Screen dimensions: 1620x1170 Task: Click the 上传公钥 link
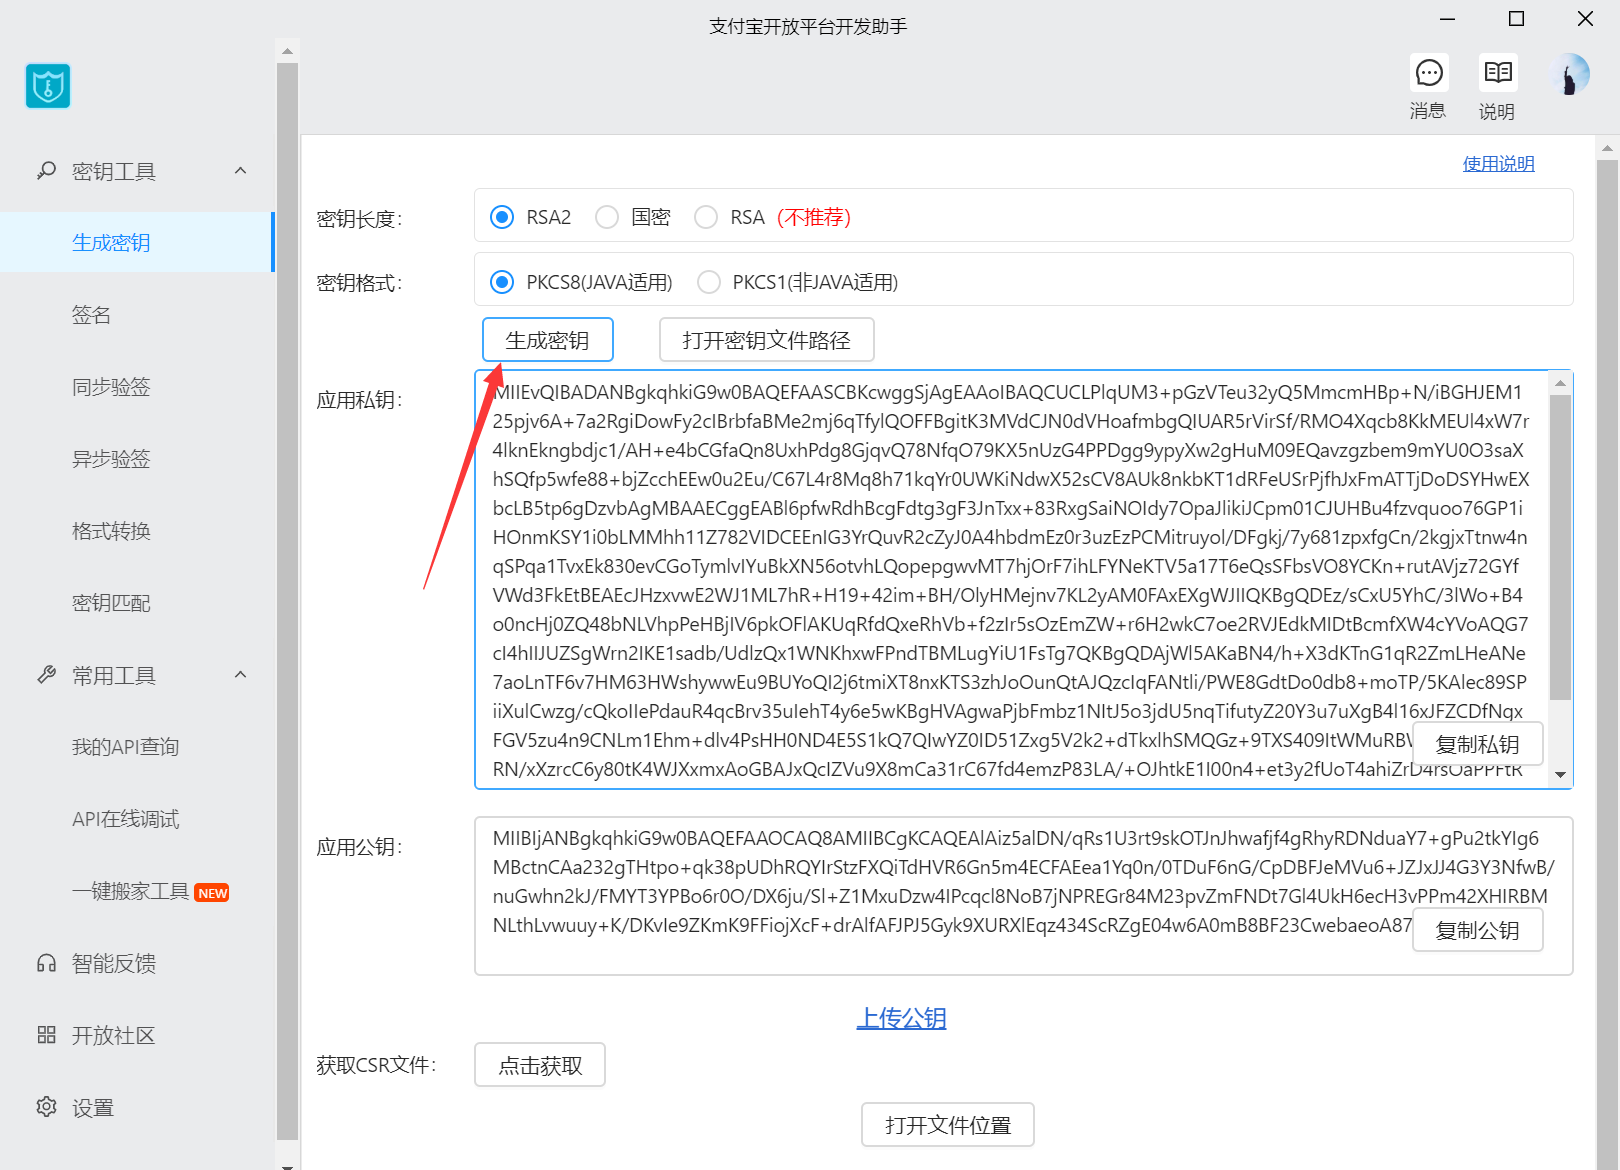point(901,1018)
